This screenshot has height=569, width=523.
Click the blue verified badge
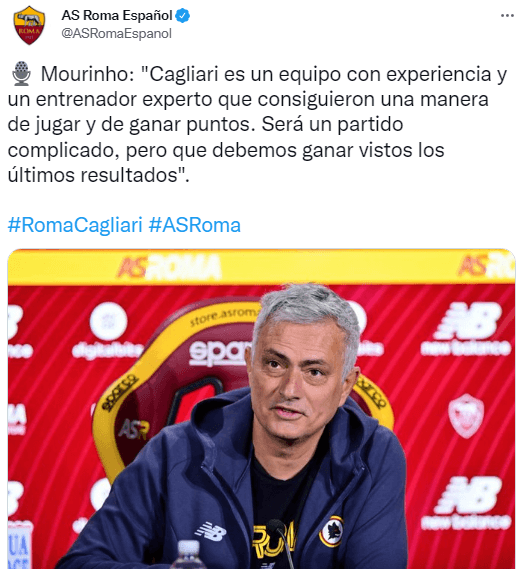tap(183, 16)
